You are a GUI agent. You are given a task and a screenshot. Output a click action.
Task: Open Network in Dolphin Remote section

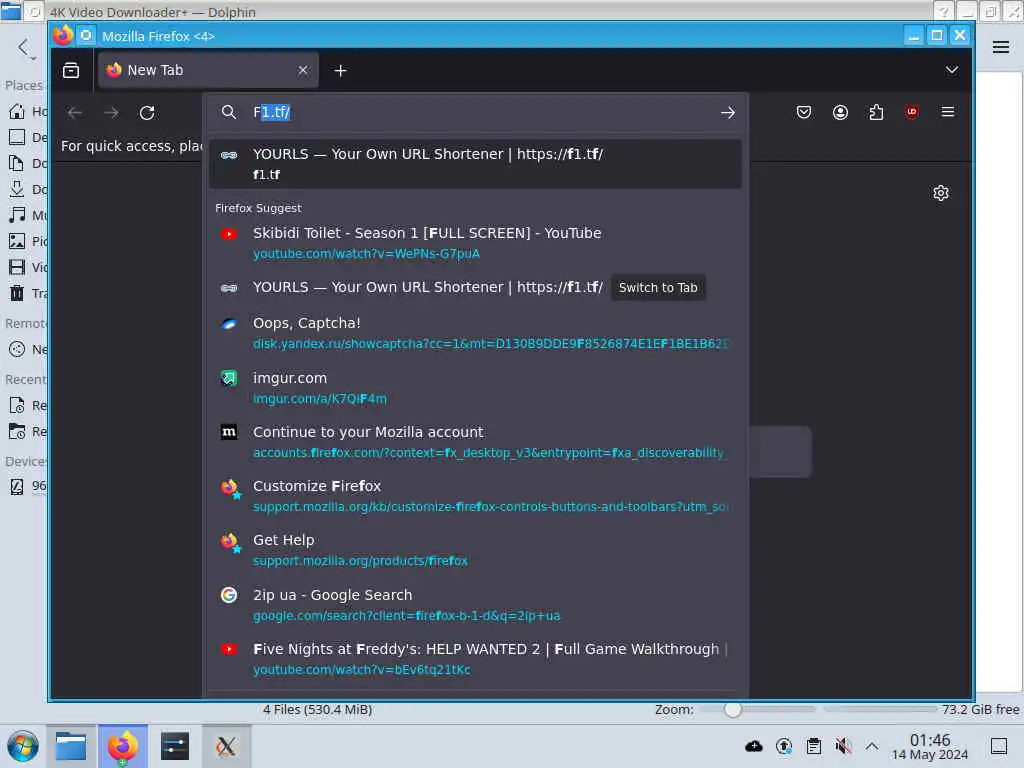point(27,349)
